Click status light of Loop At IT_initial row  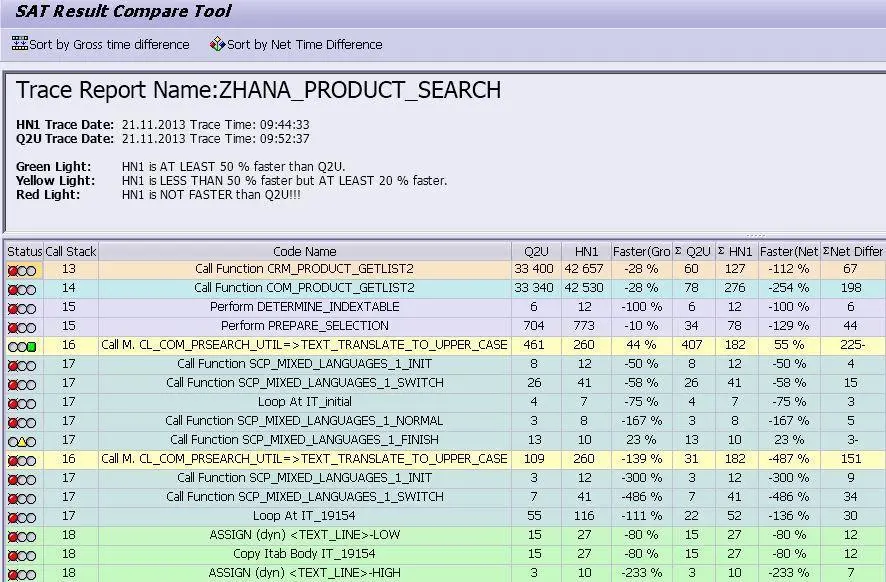point(21,404)
